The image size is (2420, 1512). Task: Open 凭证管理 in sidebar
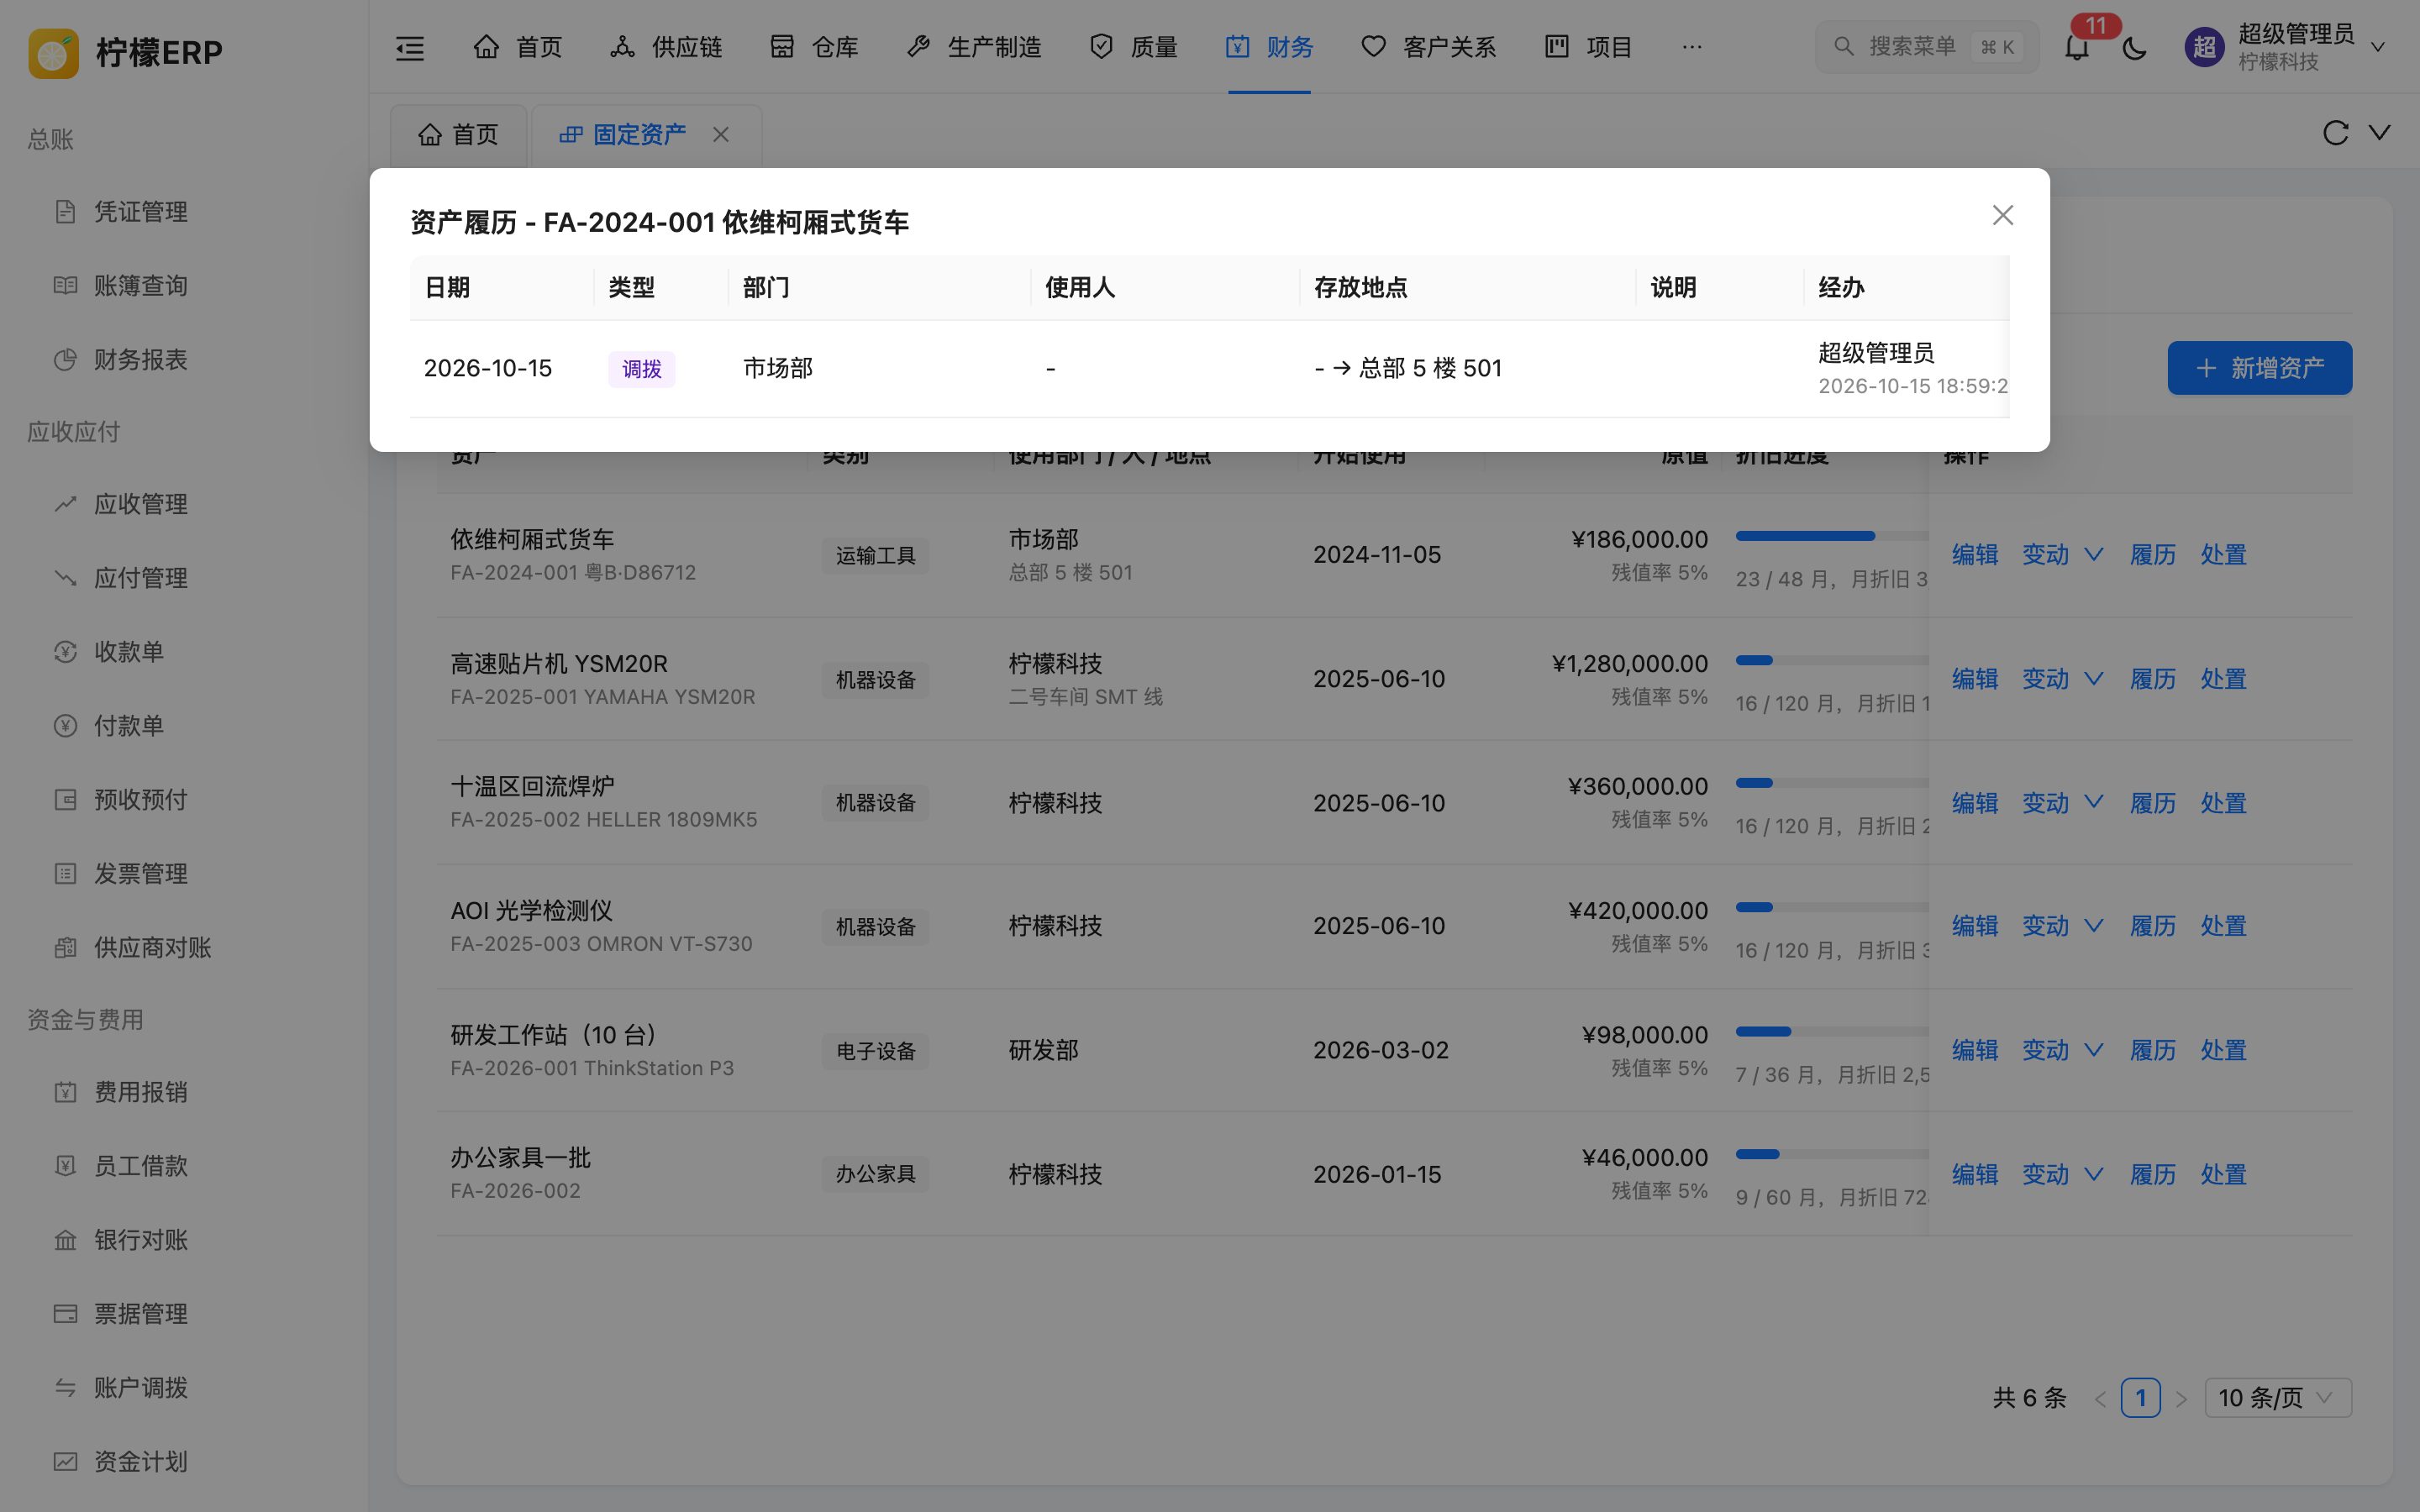141,212
